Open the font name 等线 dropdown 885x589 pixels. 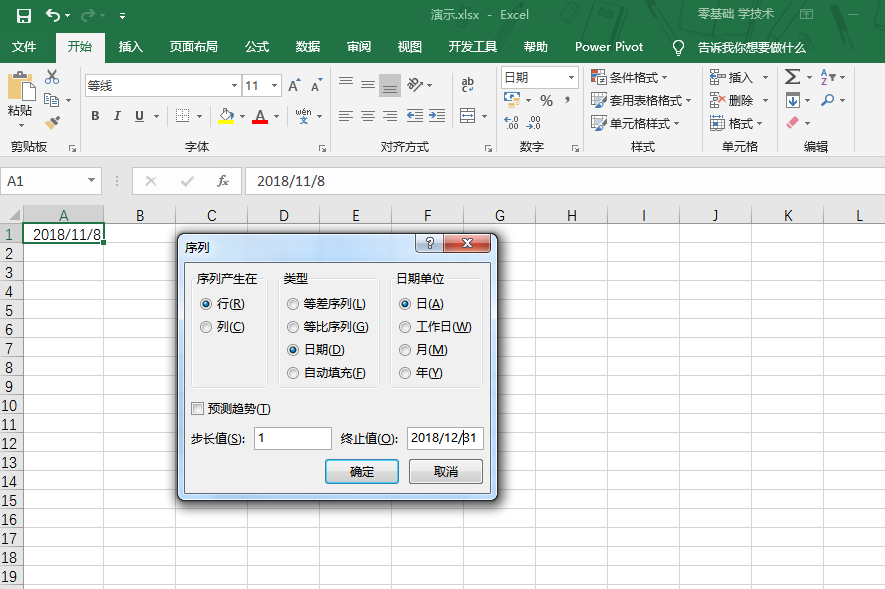point(234,86)
